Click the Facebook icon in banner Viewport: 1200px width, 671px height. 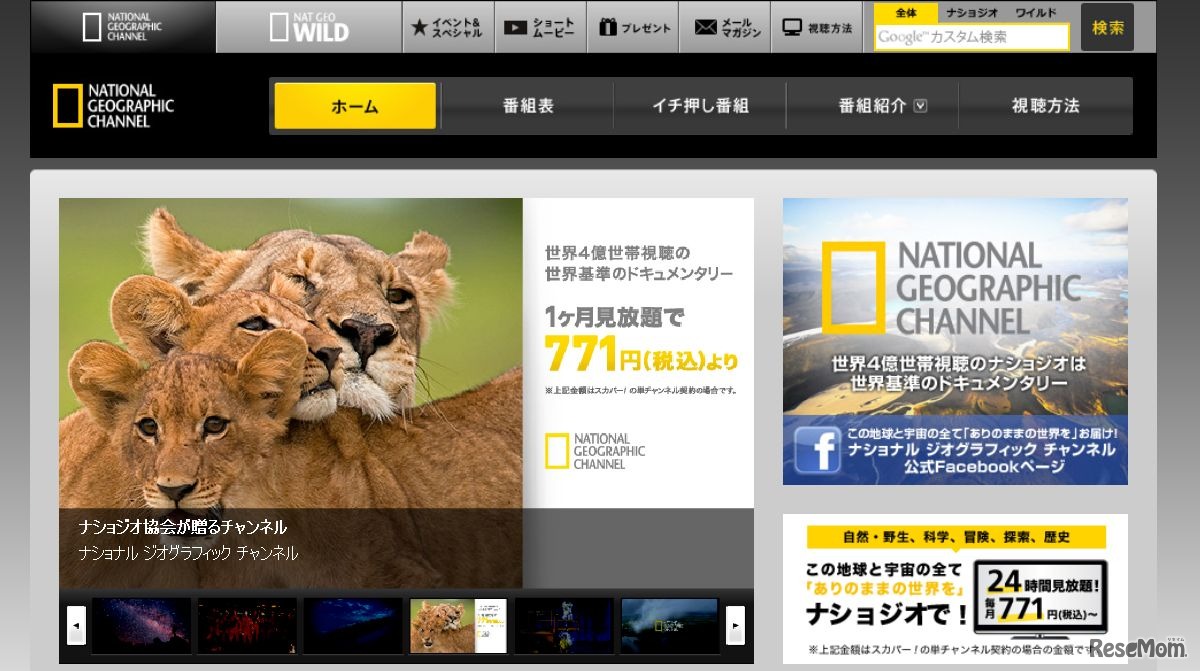pyautogui.click(x=818, y=450)
